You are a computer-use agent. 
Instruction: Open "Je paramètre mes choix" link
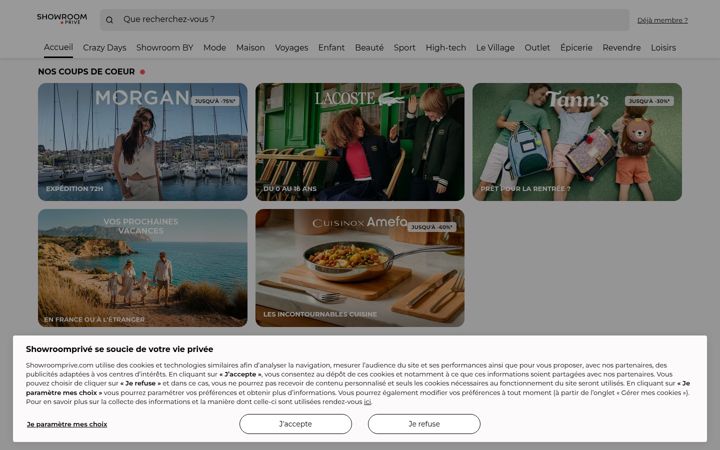pos(67,424)
